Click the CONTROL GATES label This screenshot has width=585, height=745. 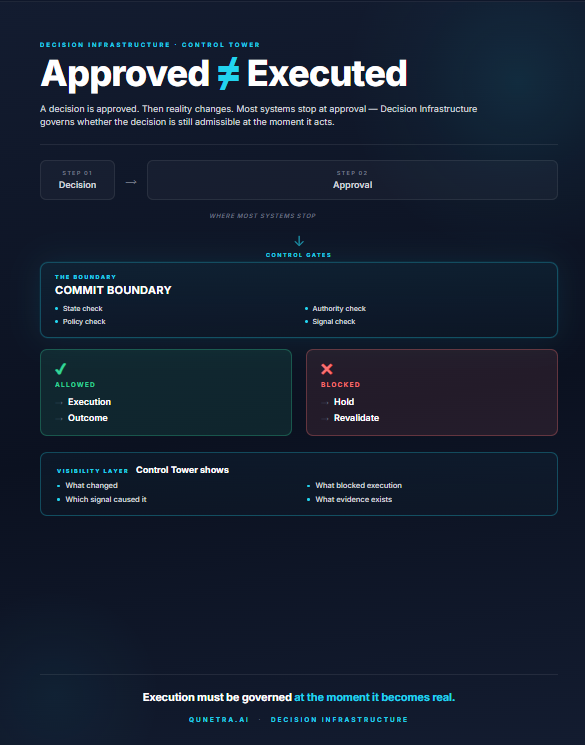298,255
